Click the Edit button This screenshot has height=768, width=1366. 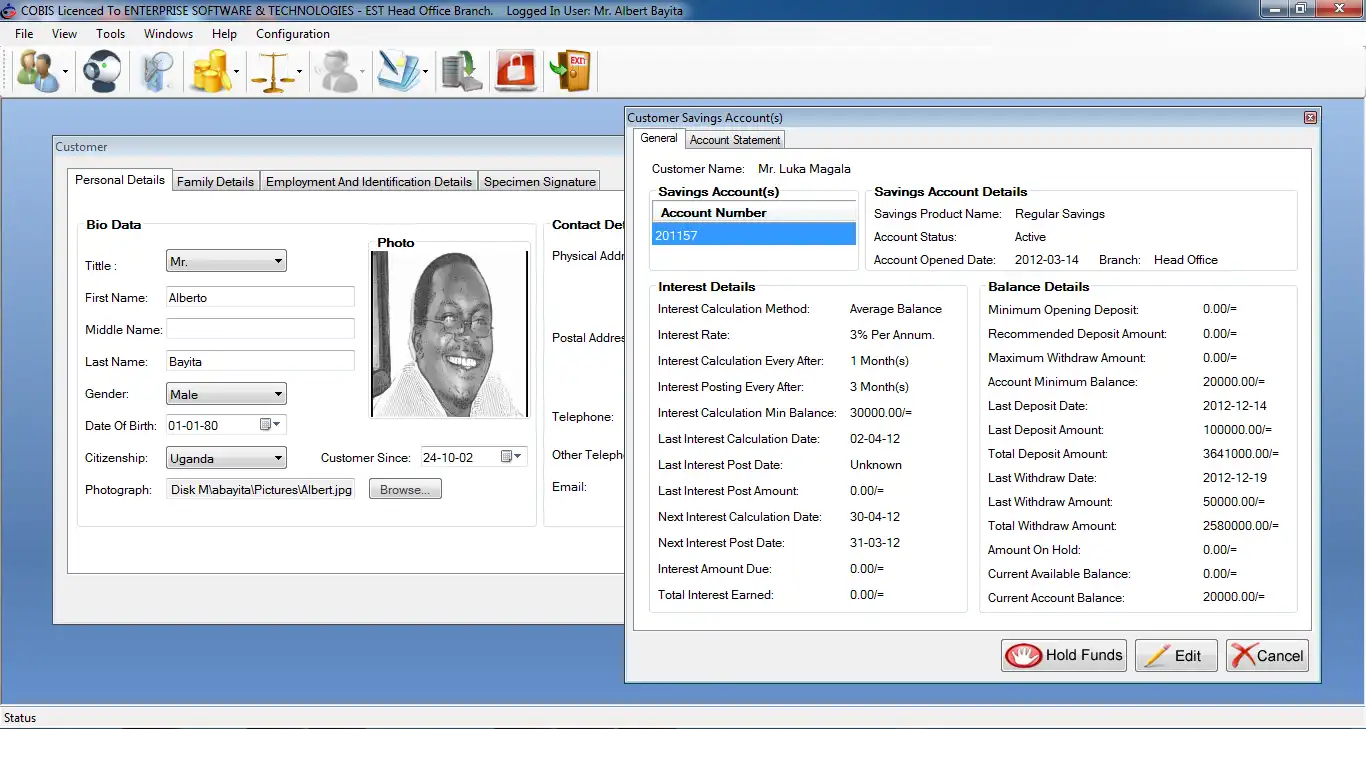pos(1175,656)
